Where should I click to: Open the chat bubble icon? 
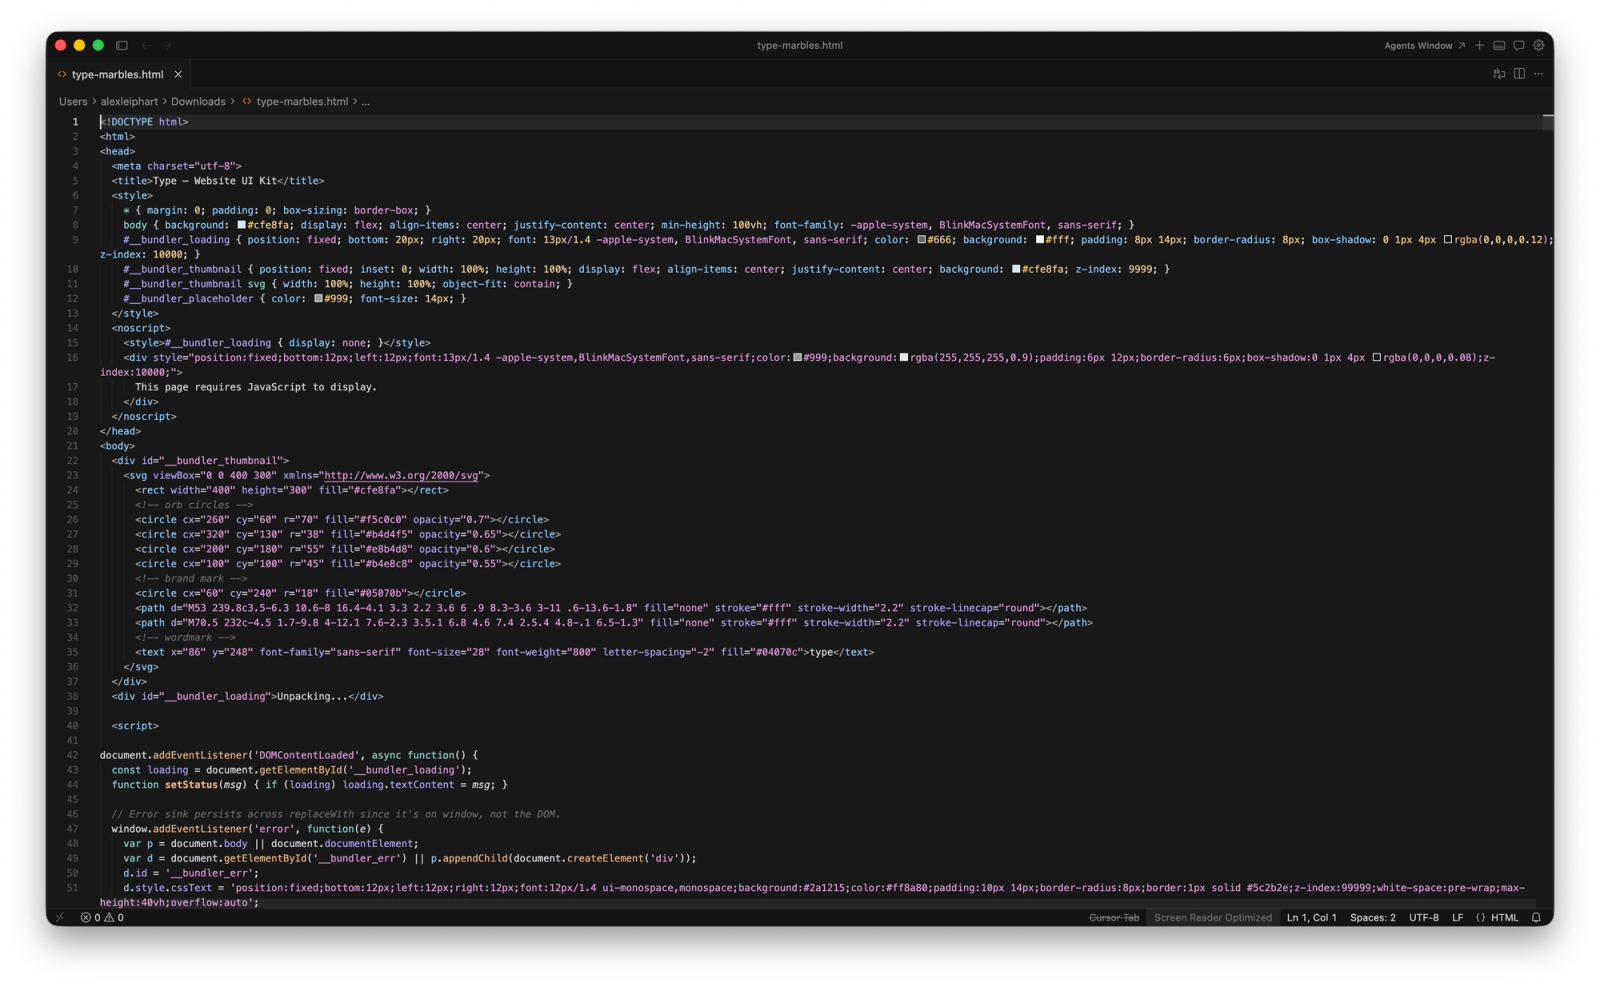(x=1519, y=45)
